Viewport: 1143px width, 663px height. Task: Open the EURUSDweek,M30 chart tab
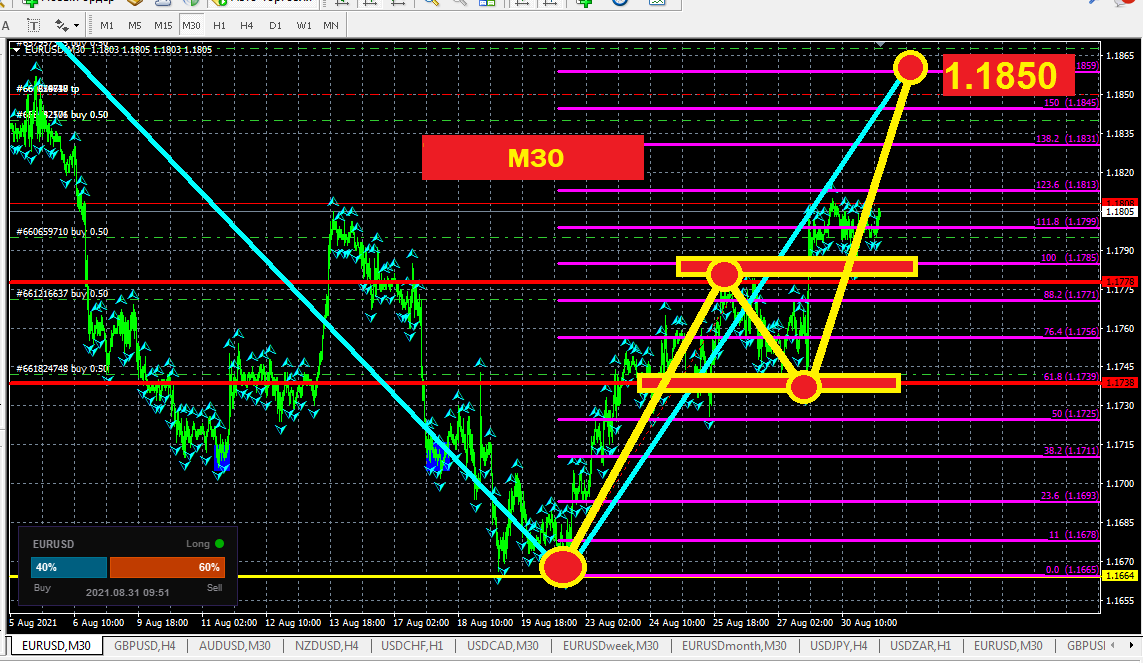611,646
